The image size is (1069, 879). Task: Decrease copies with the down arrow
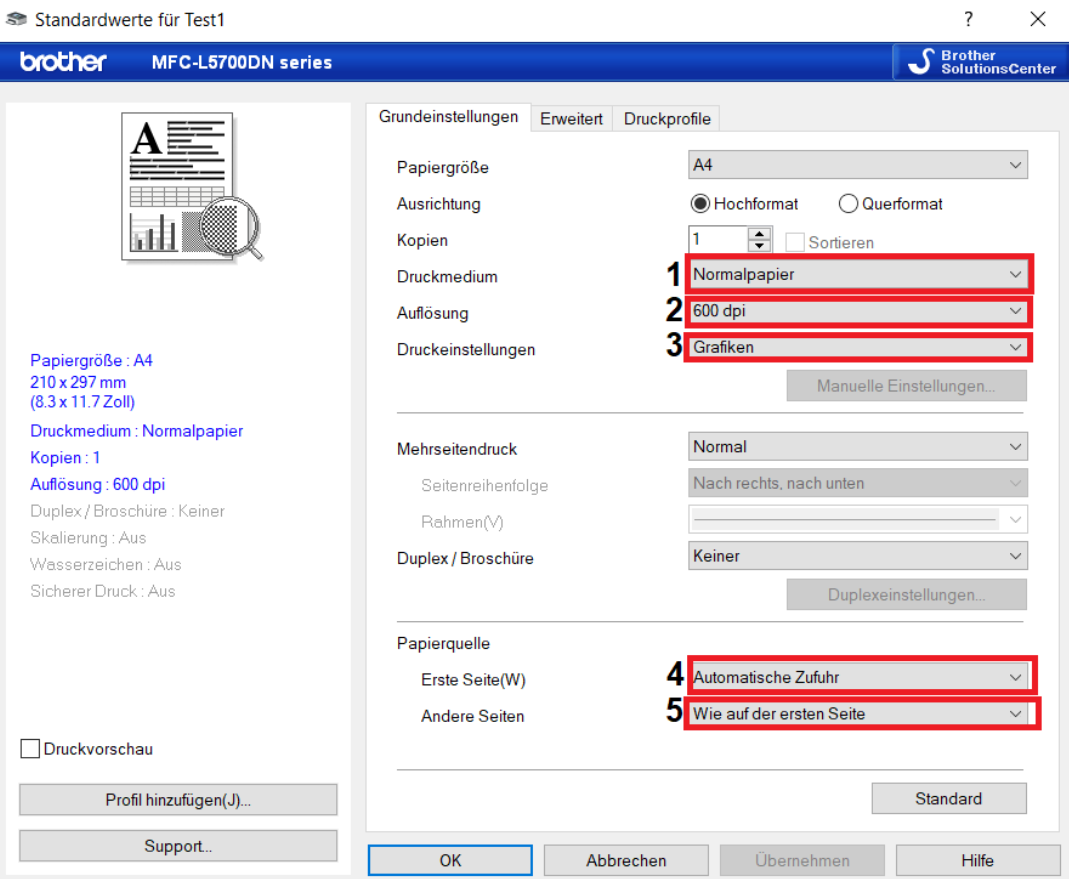coord(759,245)
